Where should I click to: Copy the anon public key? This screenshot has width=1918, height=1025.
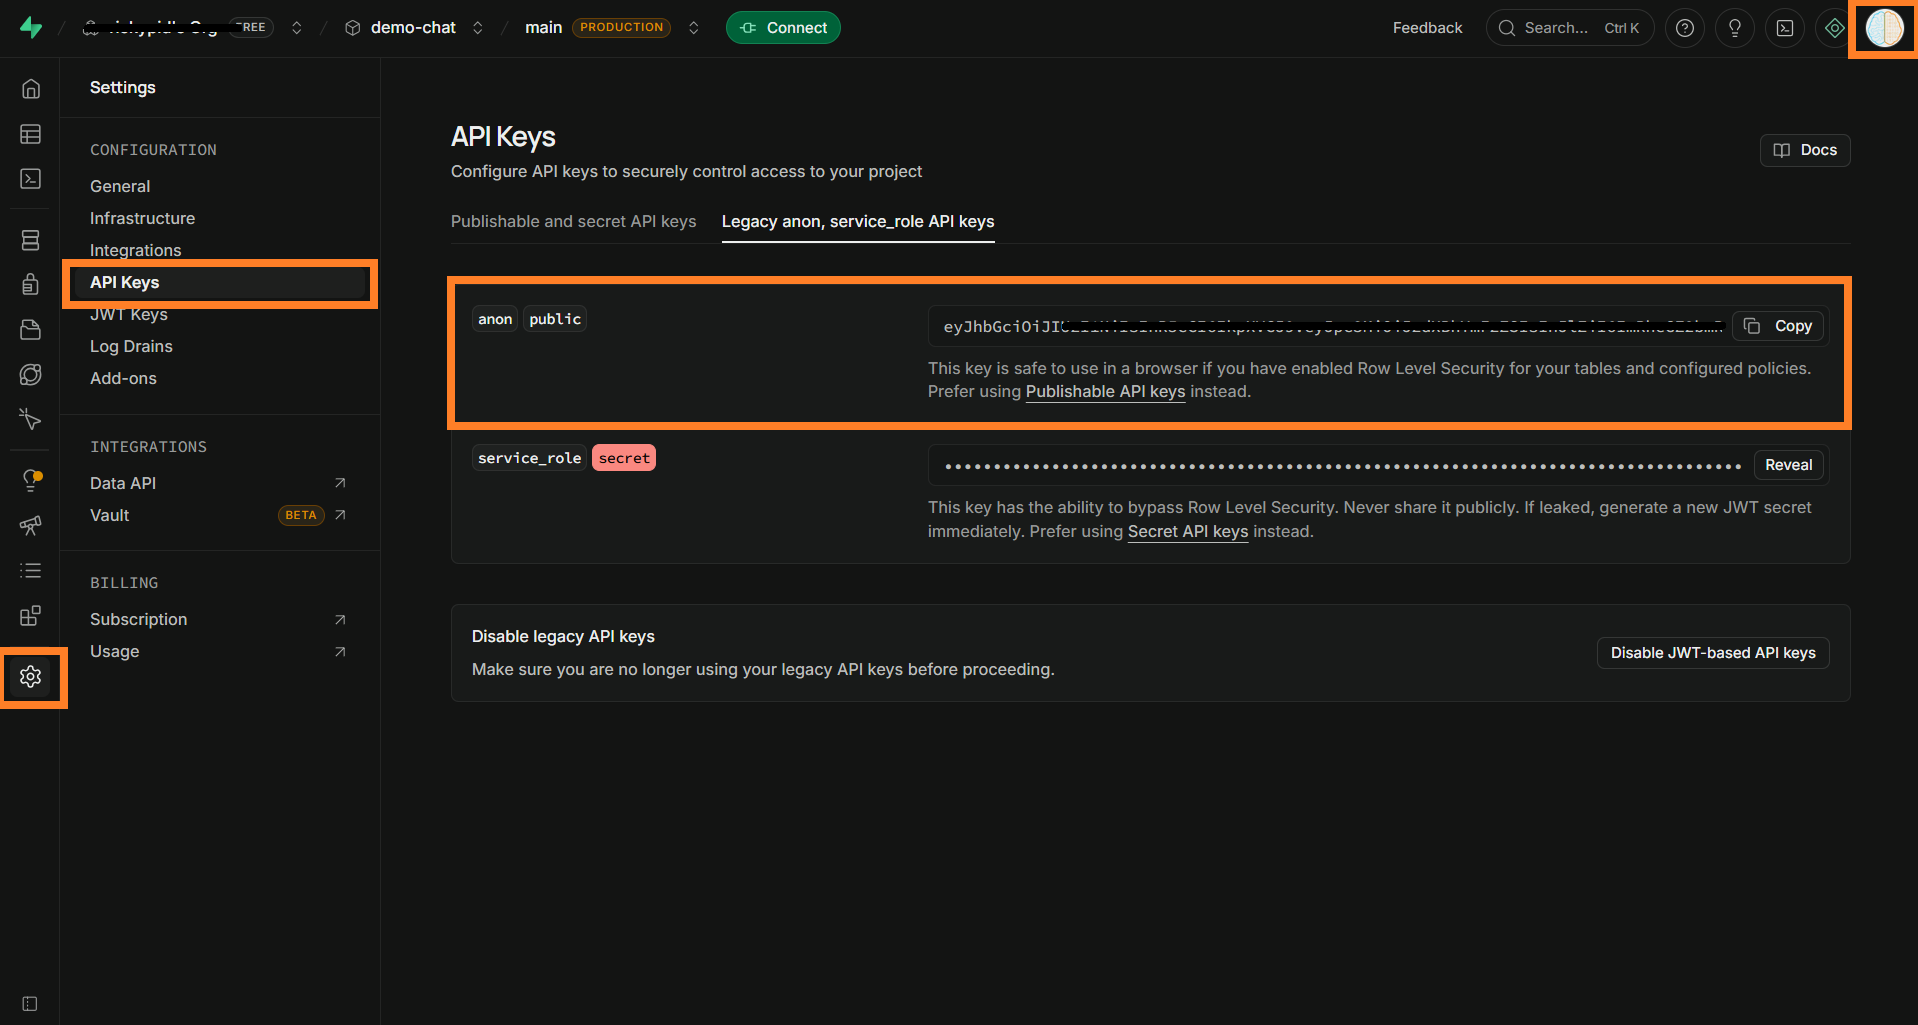tap(1779, 326)
